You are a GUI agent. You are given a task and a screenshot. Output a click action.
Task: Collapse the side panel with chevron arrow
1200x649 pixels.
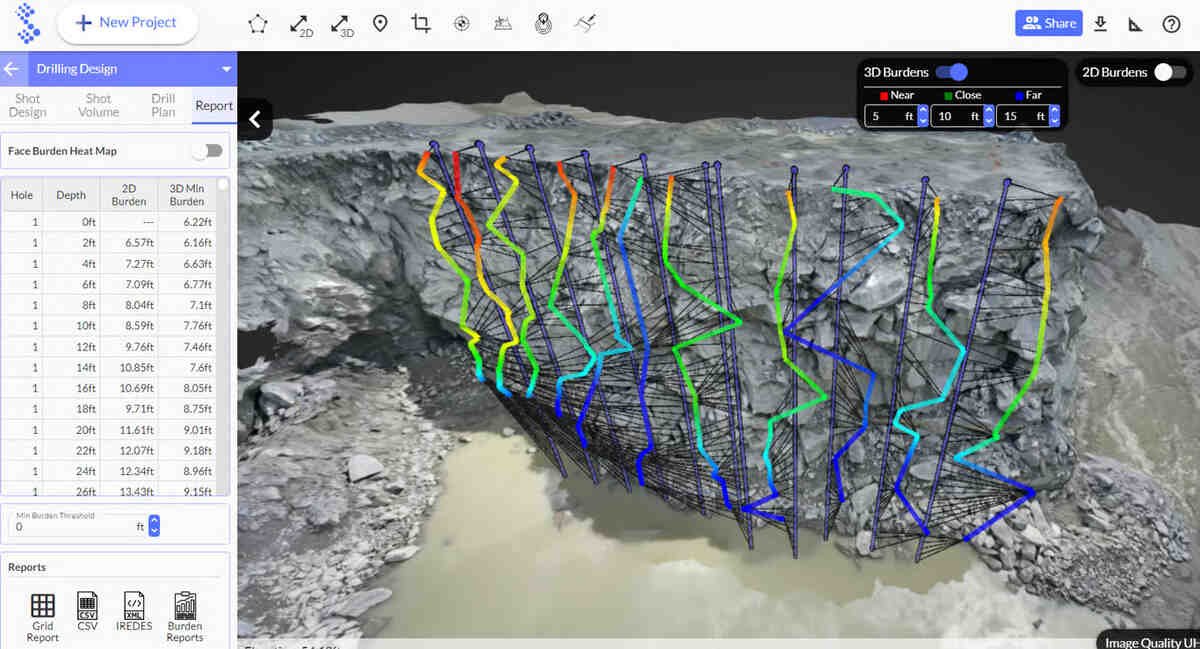[255, 119]
